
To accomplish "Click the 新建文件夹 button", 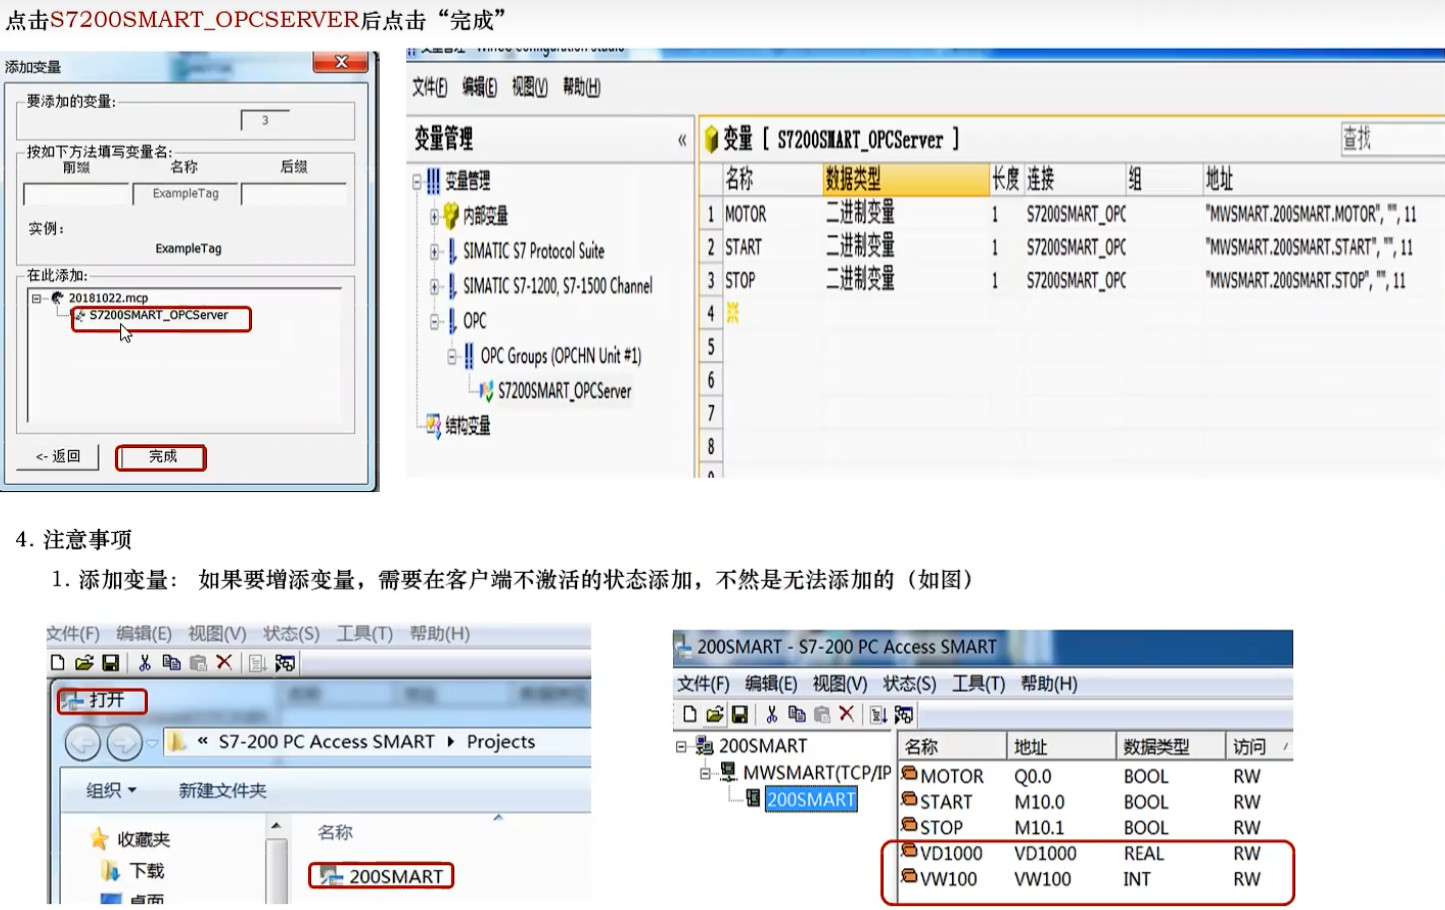I will [222, 791].
